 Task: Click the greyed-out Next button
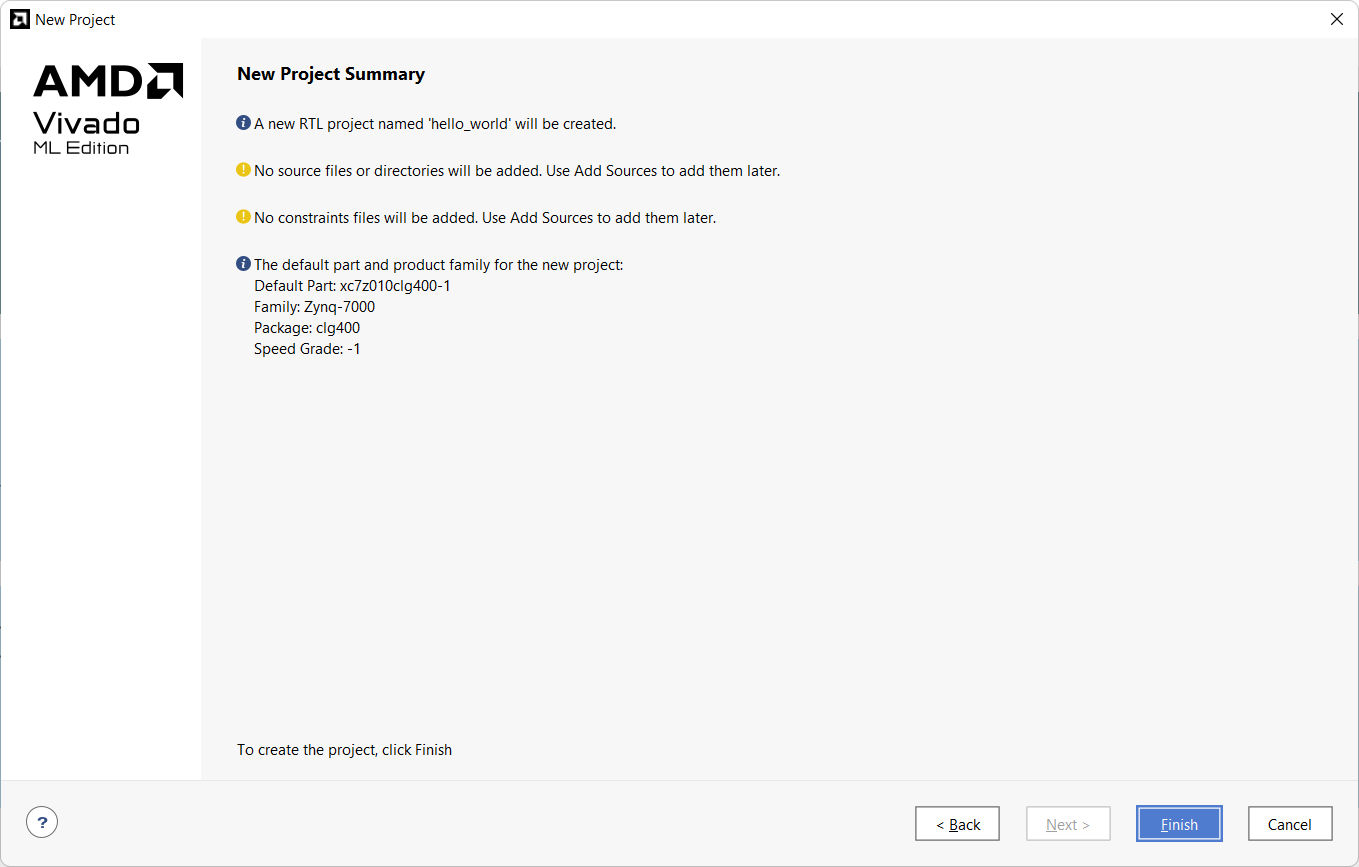click(x=1067, y=824)
